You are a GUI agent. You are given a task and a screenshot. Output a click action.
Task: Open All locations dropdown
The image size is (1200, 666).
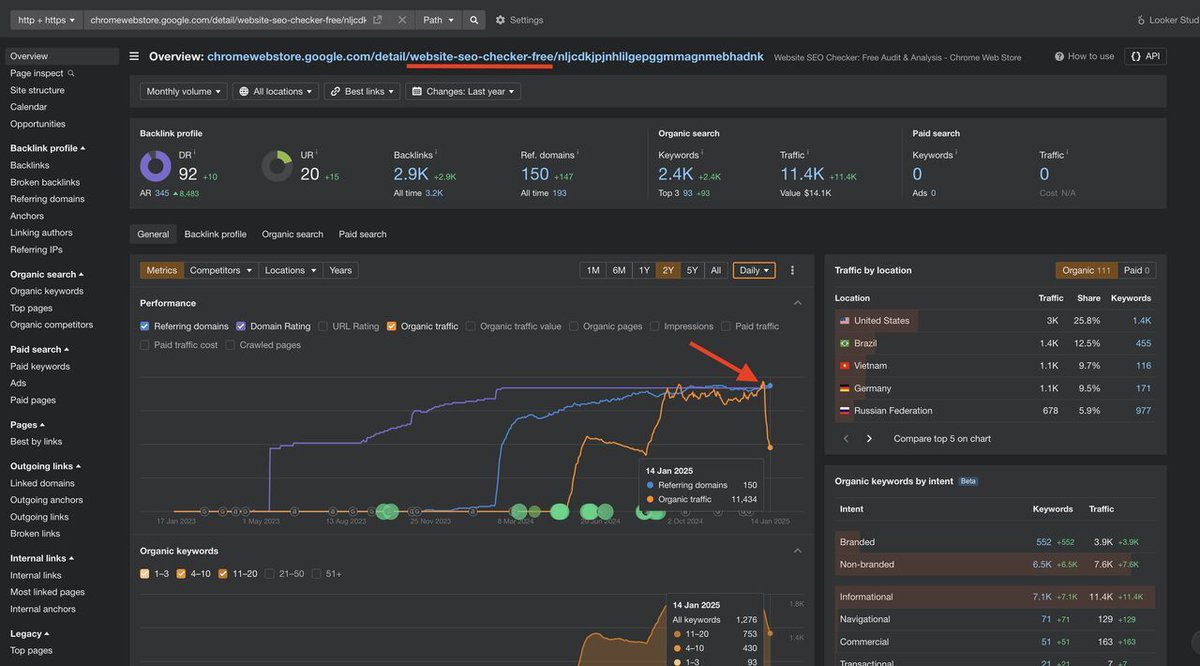pyautogui.click(x=275, y=91)
